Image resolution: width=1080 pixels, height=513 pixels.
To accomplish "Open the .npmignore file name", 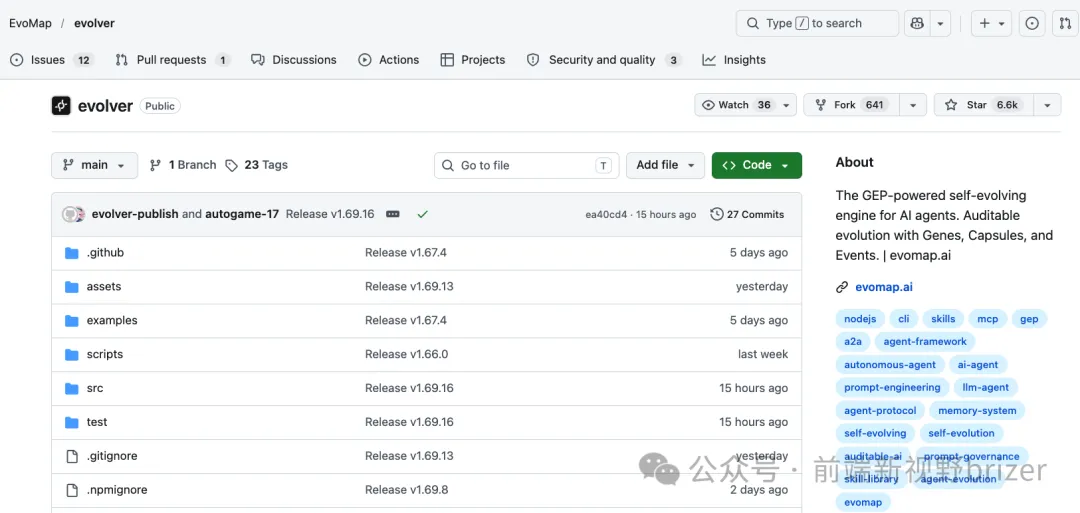I will coord(117,490).
